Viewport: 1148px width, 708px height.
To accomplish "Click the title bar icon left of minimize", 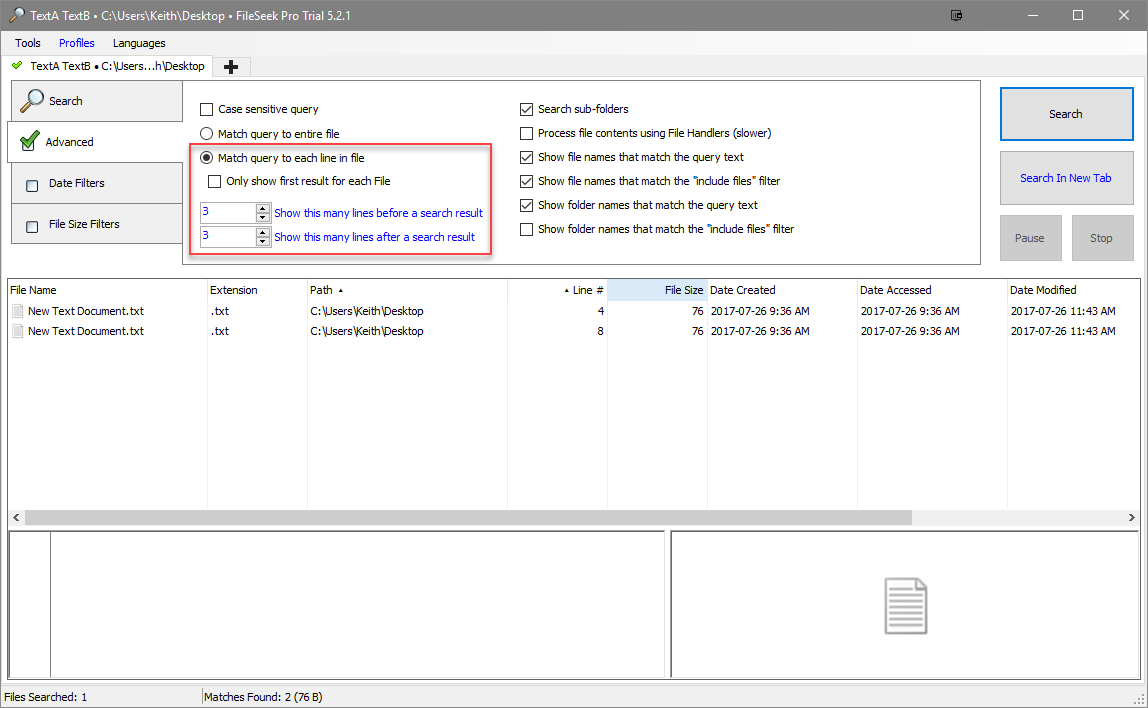I will coord(957,15).
